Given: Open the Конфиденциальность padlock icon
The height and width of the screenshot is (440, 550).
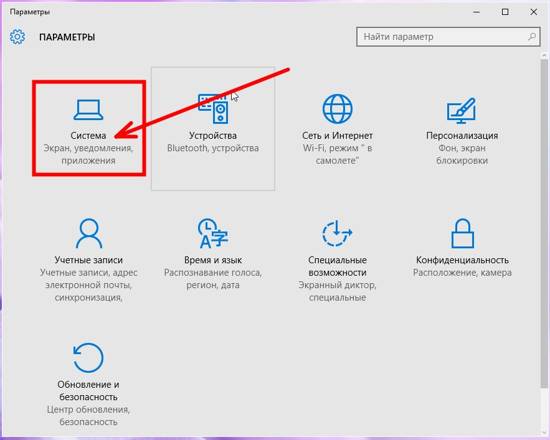Looking at the screenshot, I should click(462, 233).
